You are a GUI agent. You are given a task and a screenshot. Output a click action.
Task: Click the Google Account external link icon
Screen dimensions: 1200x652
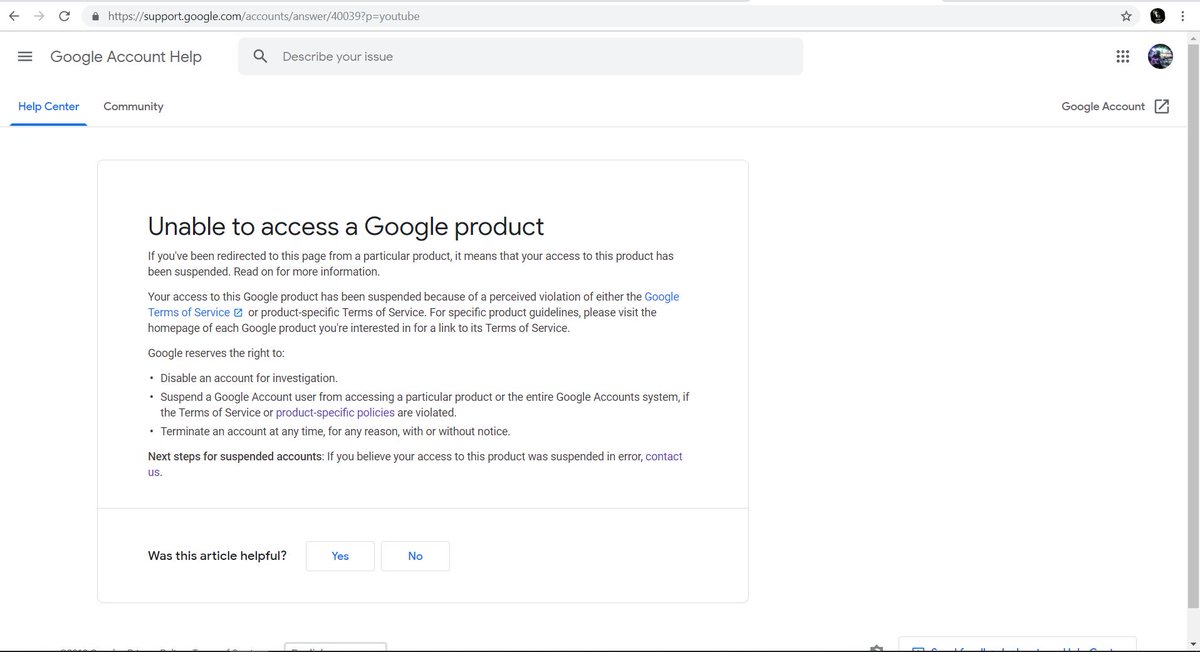(1162, 106)
